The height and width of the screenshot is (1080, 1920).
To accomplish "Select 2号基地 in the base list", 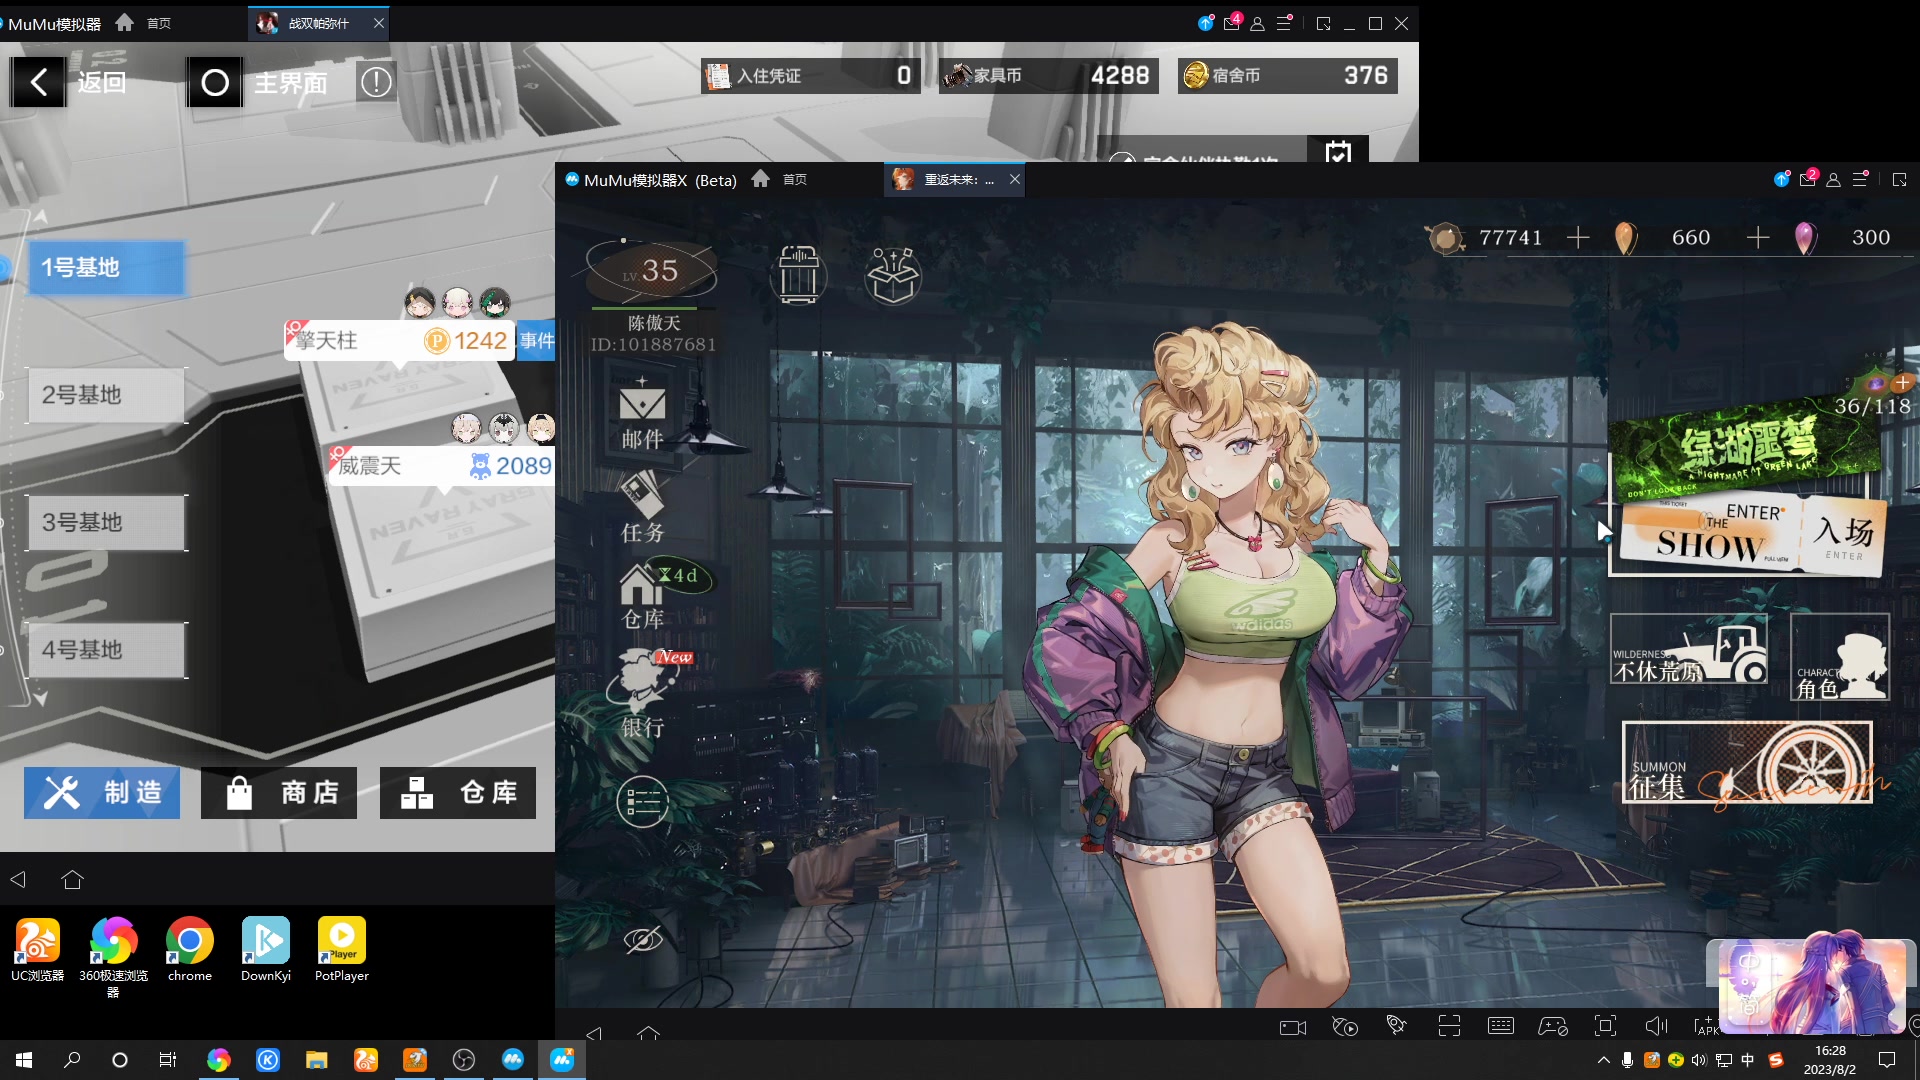I will 106,395.
